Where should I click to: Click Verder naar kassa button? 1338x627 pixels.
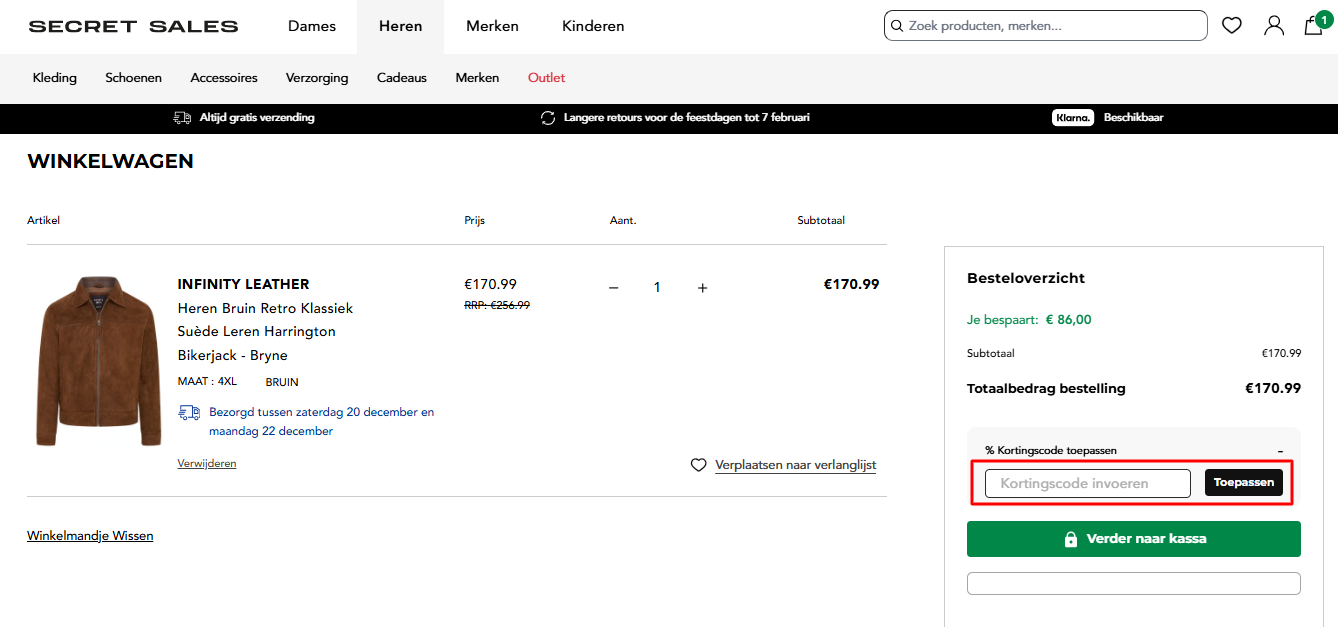coord(1133,539)
